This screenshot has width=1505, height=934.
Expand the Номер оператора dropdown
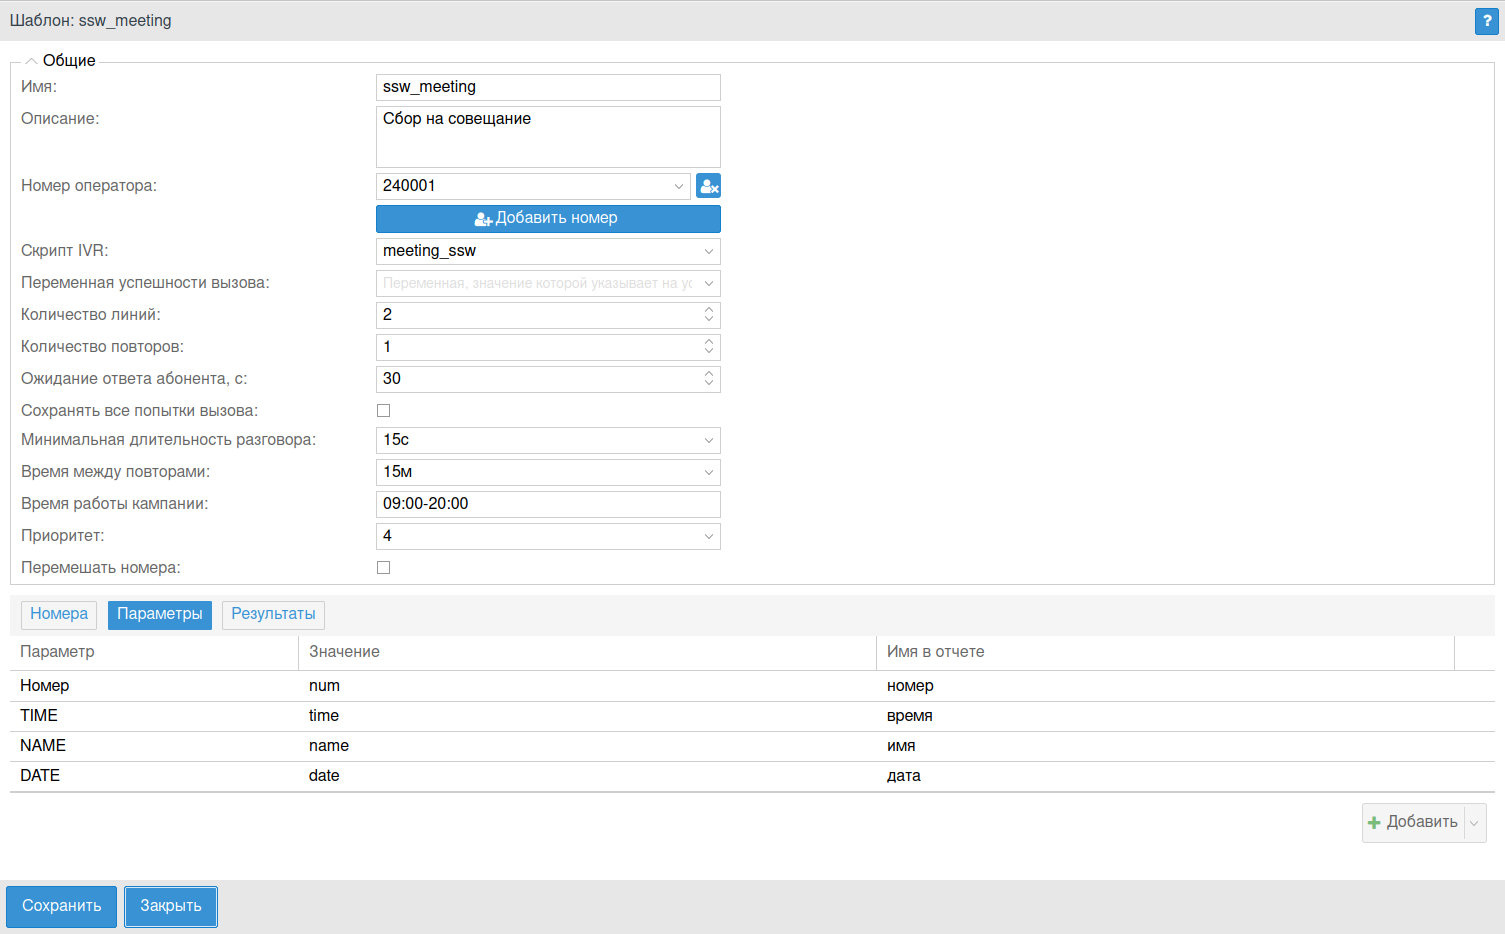coord(678,186)
